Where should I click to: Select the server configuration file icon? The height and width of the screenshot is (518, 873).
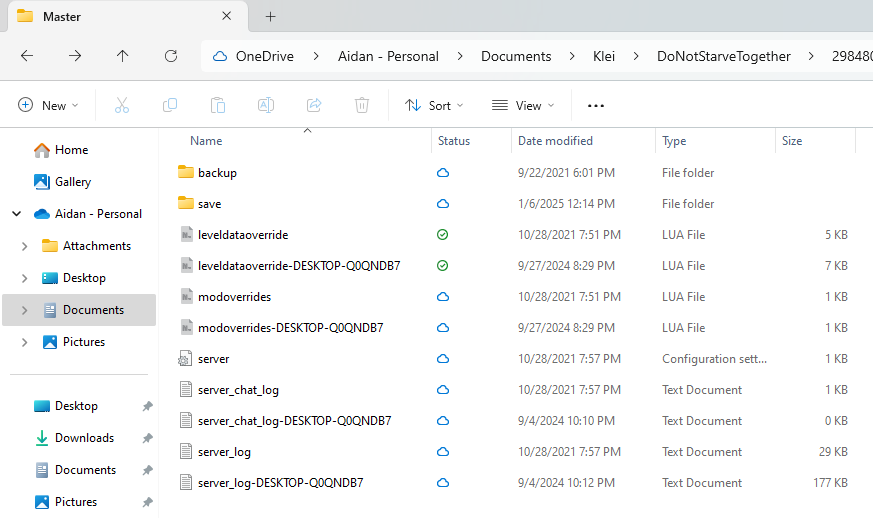[185, 359]
